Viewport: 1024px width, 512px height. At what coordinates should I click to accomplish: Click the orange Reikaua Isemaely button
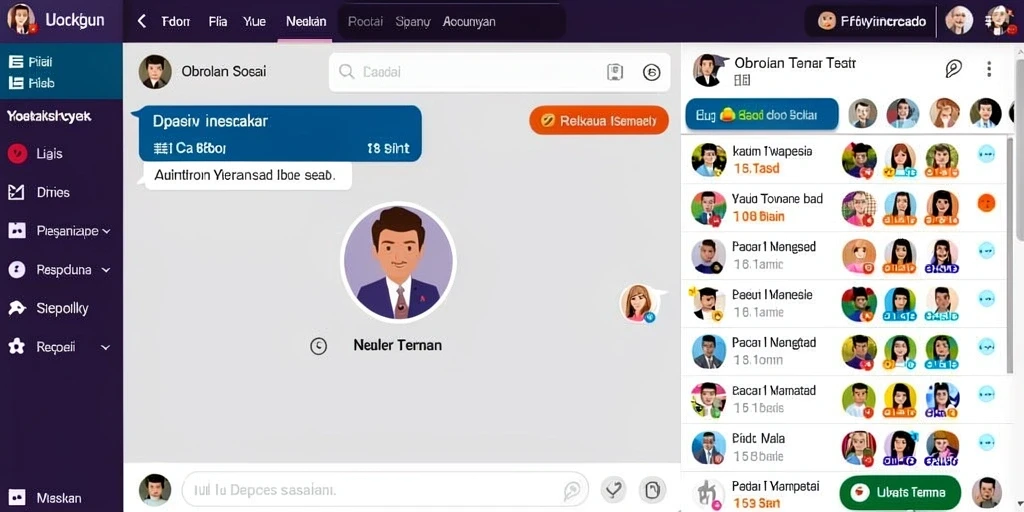(599, 120)
